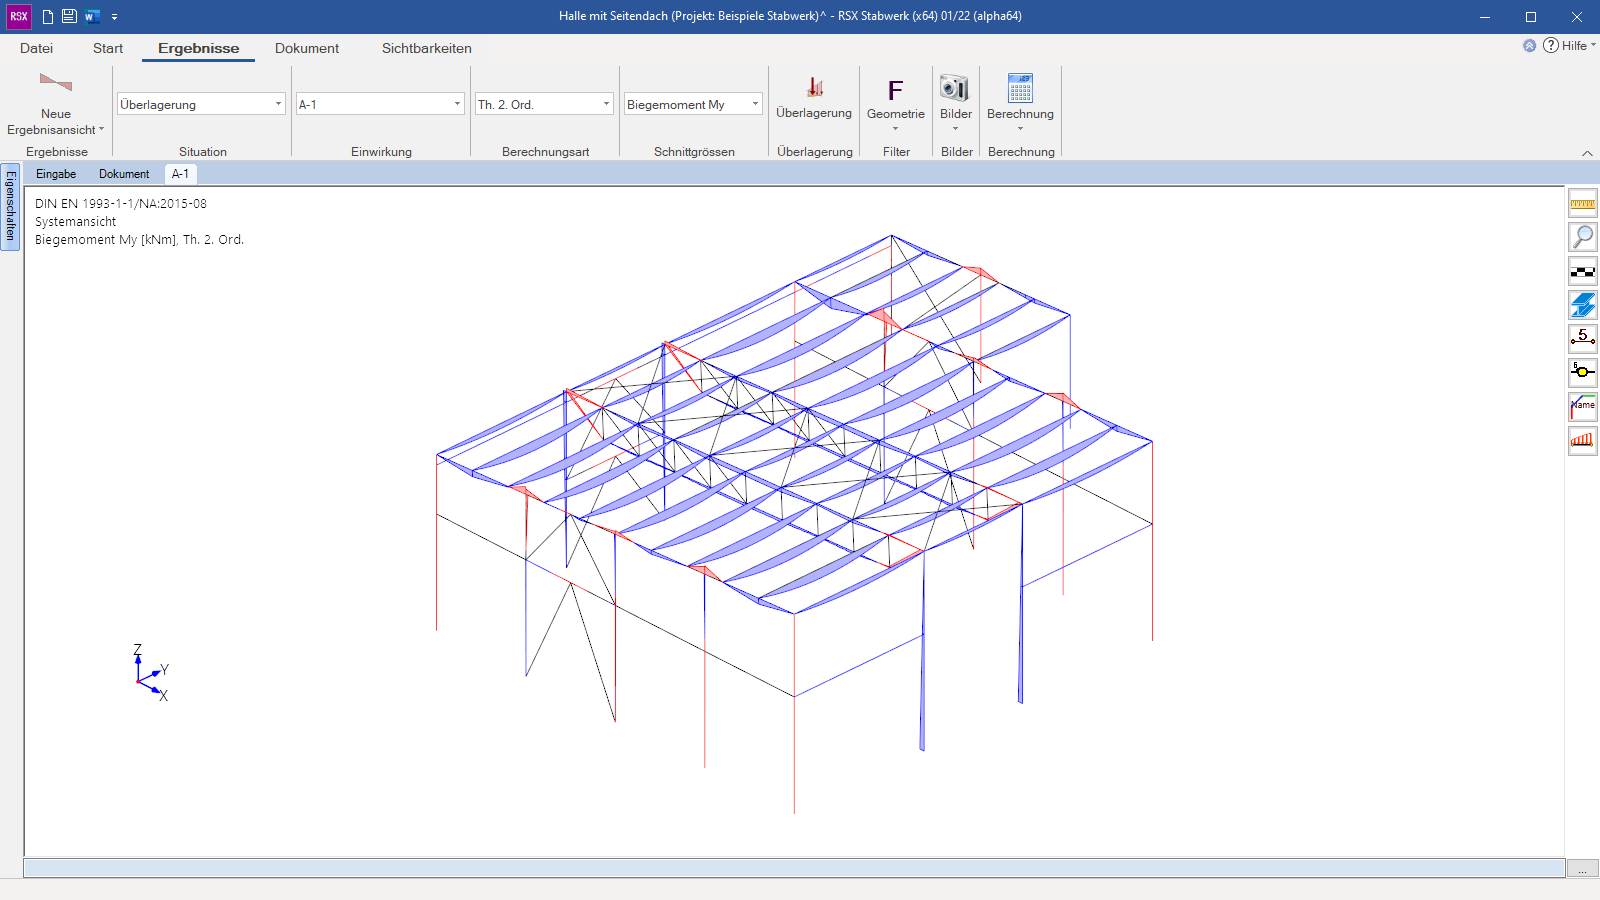Click the RSX application logo icon

pyautogui.click(x=19, y=16)
